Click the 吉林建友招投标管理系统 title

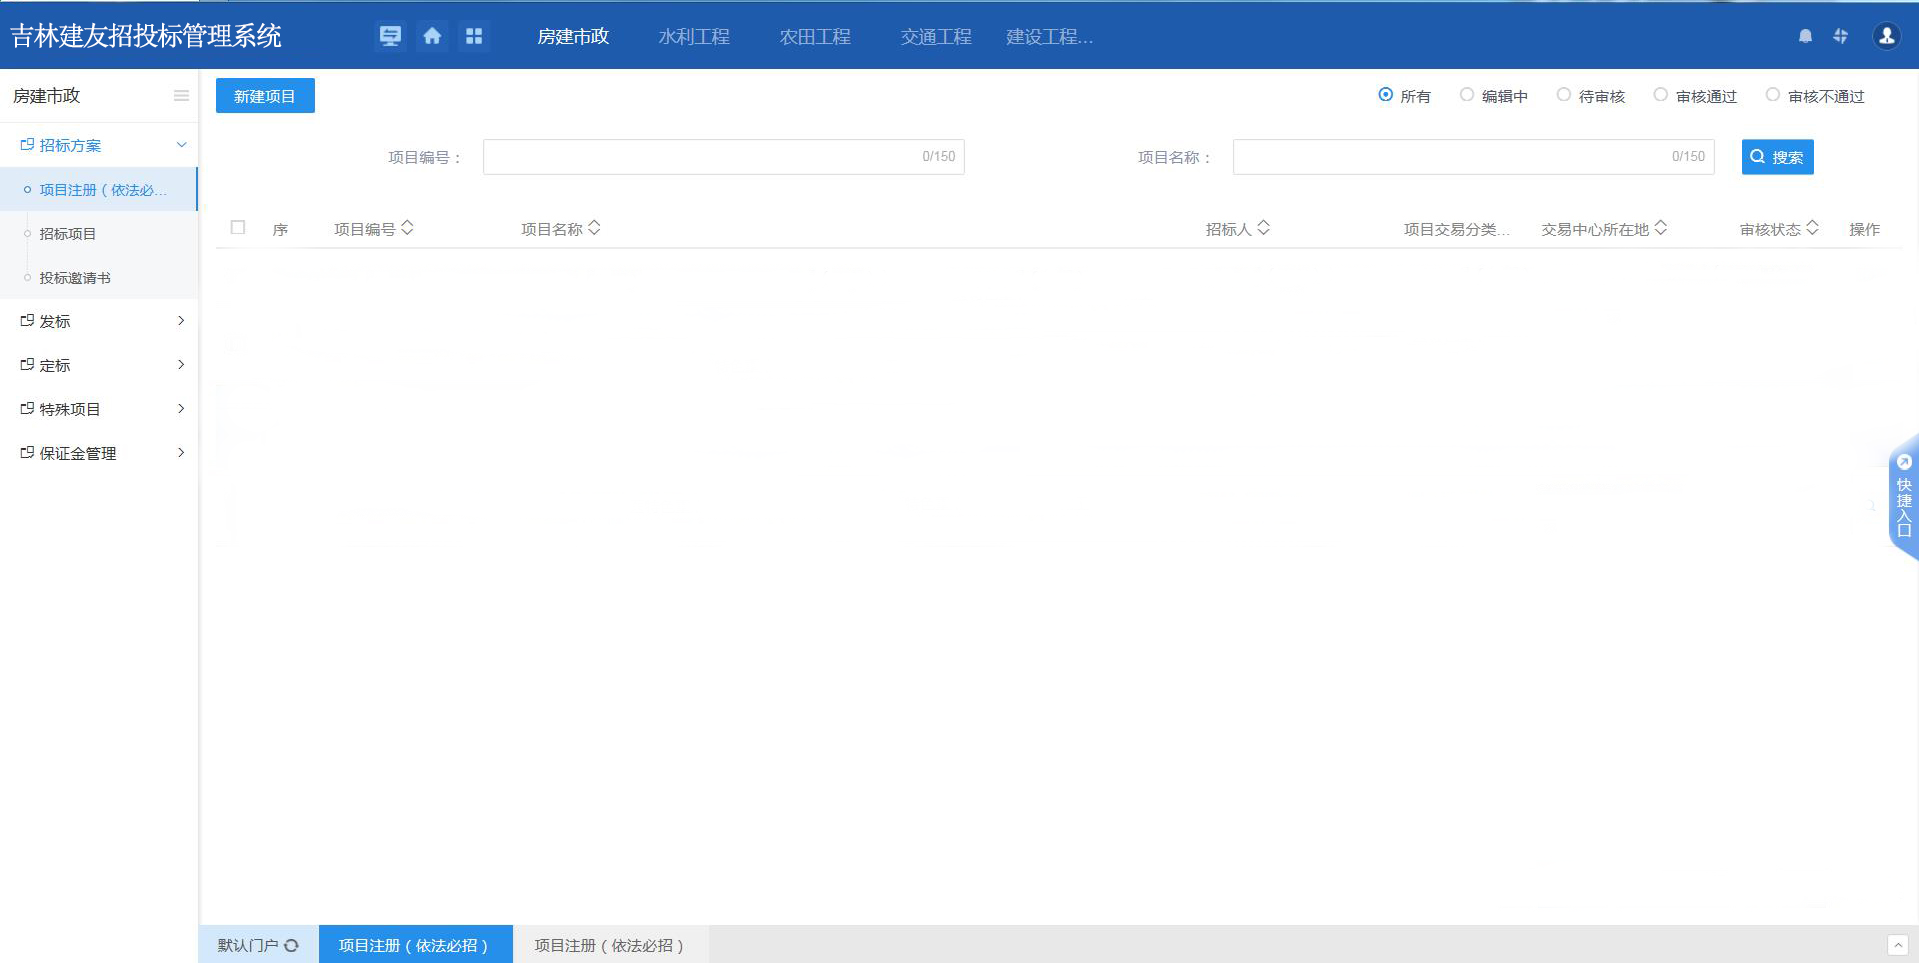[x=146, y=36]
